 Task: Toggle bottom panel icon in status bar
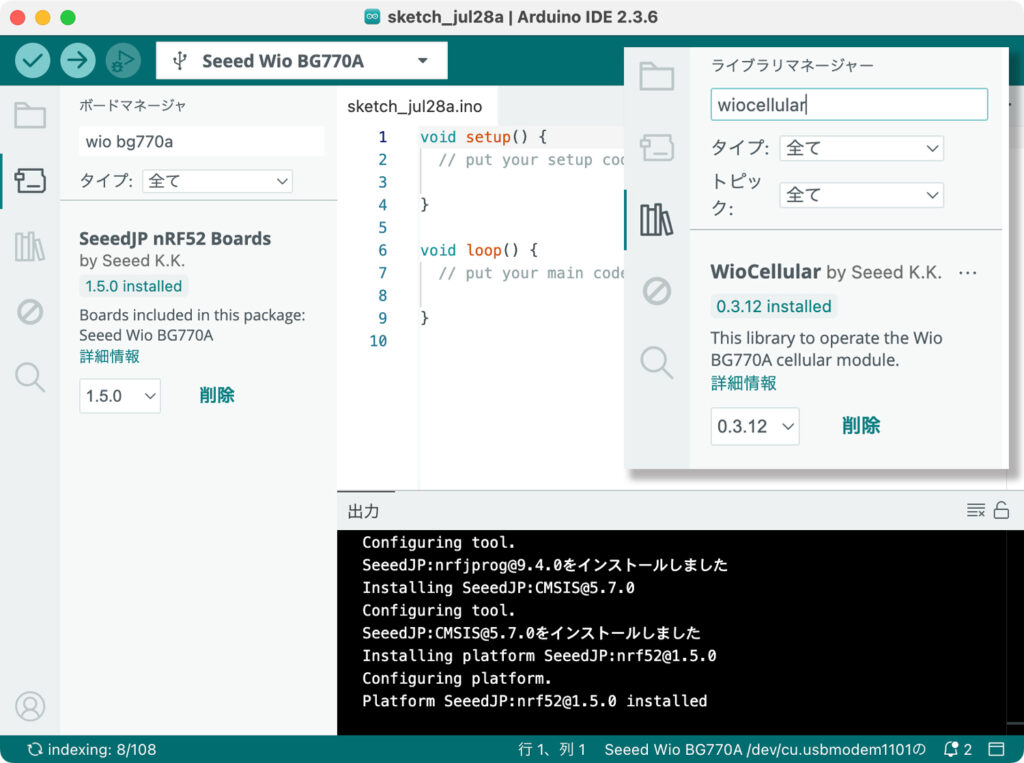997,749
